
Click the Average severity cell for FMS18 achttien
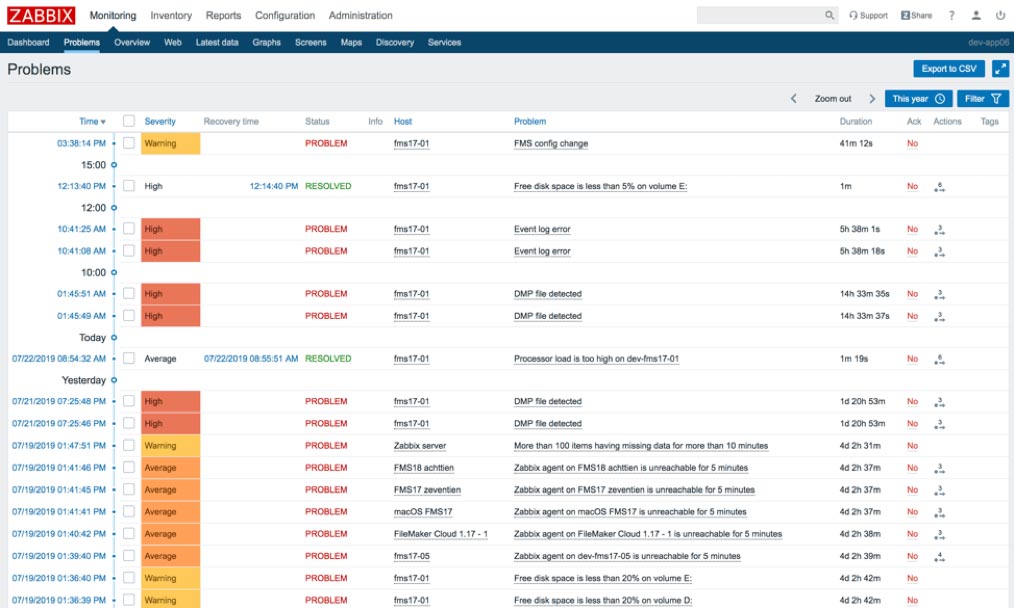(x=171, y=467)
